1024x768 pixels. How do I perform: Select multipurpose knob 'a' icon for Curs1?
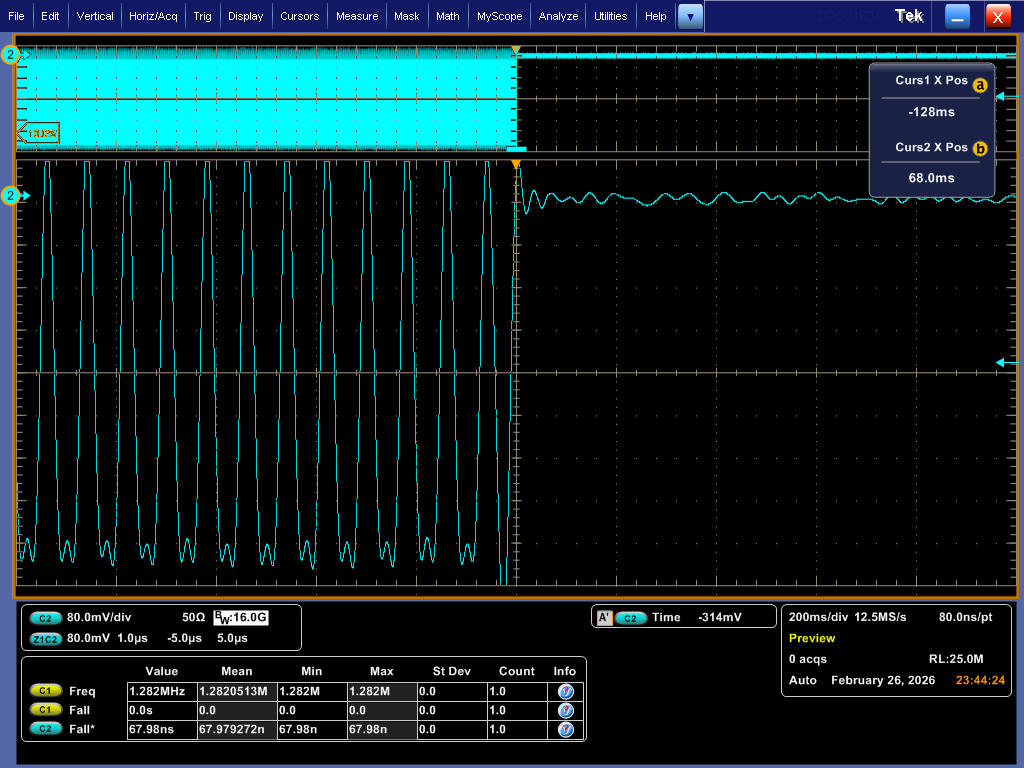[980, 86]
